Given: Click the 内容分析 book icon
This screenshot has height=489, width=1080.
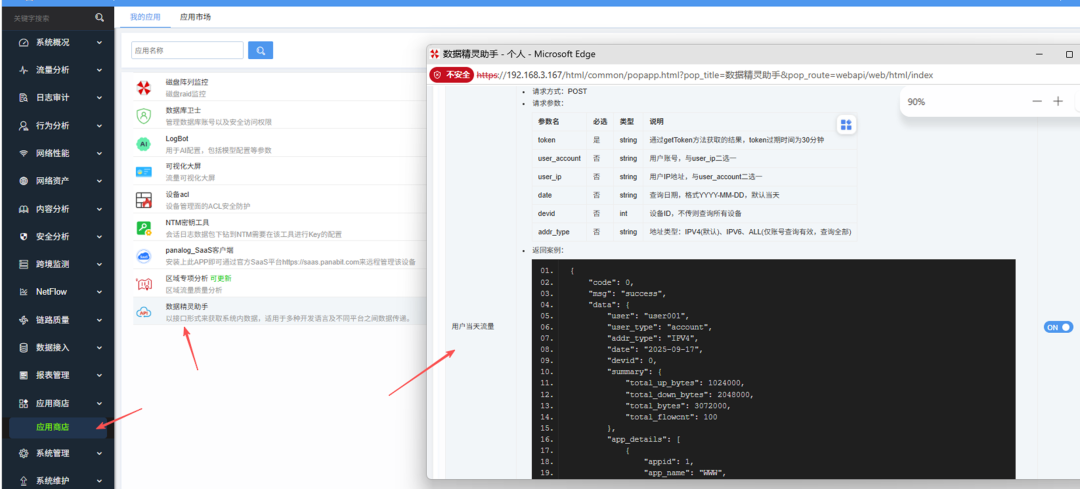Looking at the screenshot, I should pos(23,209).
